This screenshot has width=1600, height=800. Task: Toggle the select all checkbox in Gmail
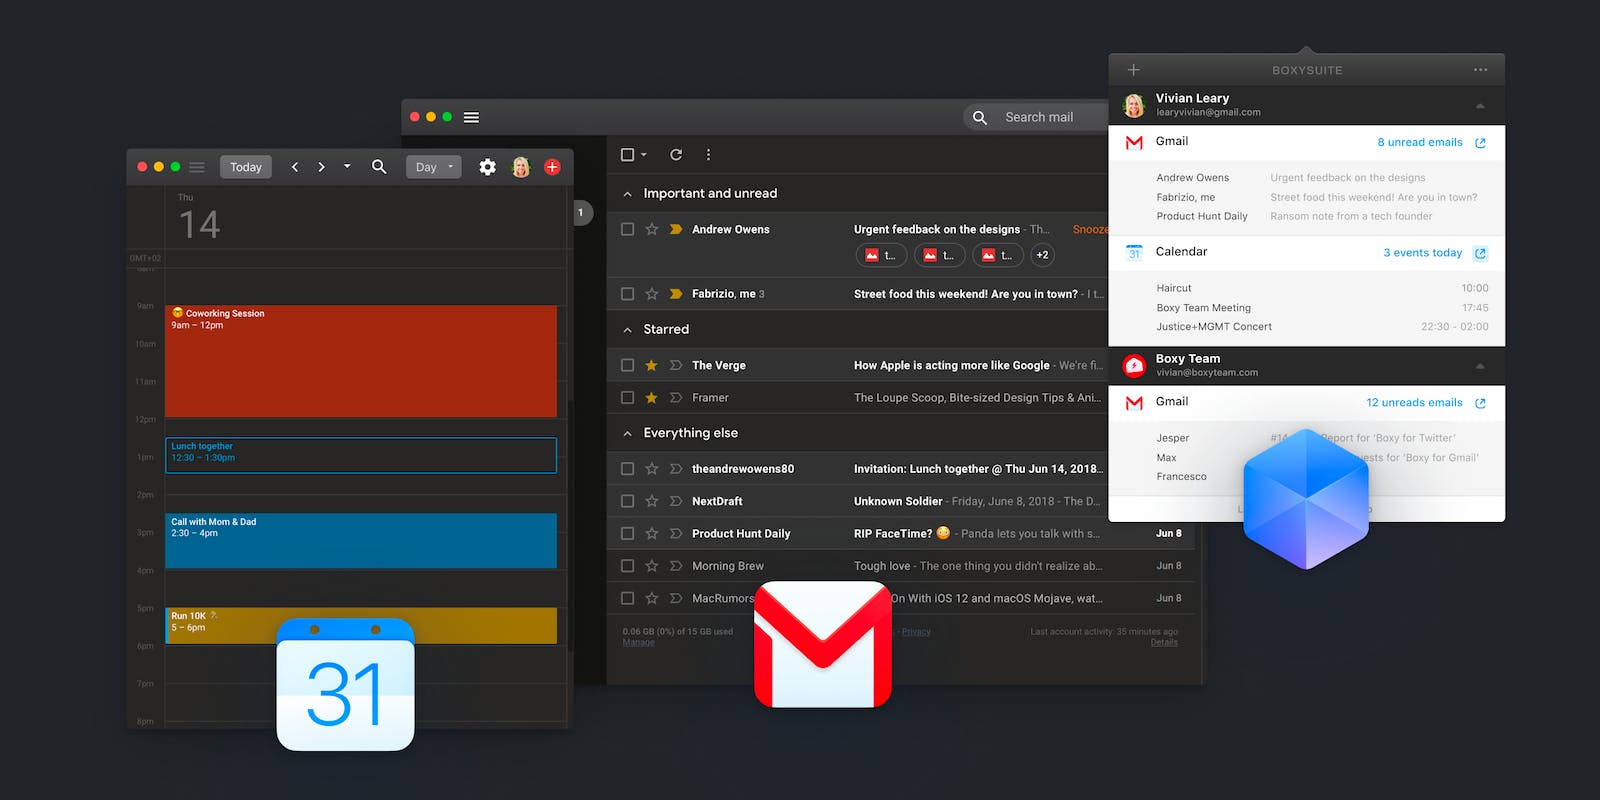point(627,155)
